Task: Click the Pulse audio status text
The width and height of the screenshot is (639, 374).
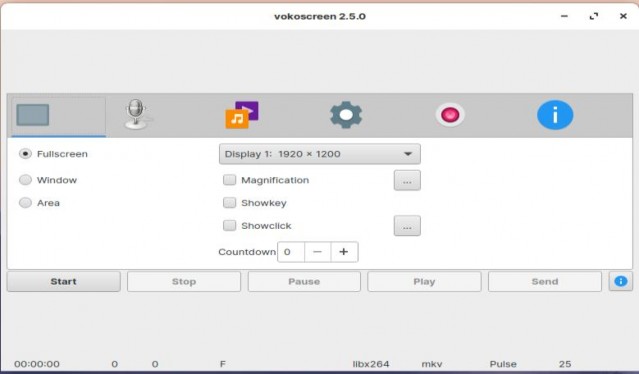Action: click(503, 364)
